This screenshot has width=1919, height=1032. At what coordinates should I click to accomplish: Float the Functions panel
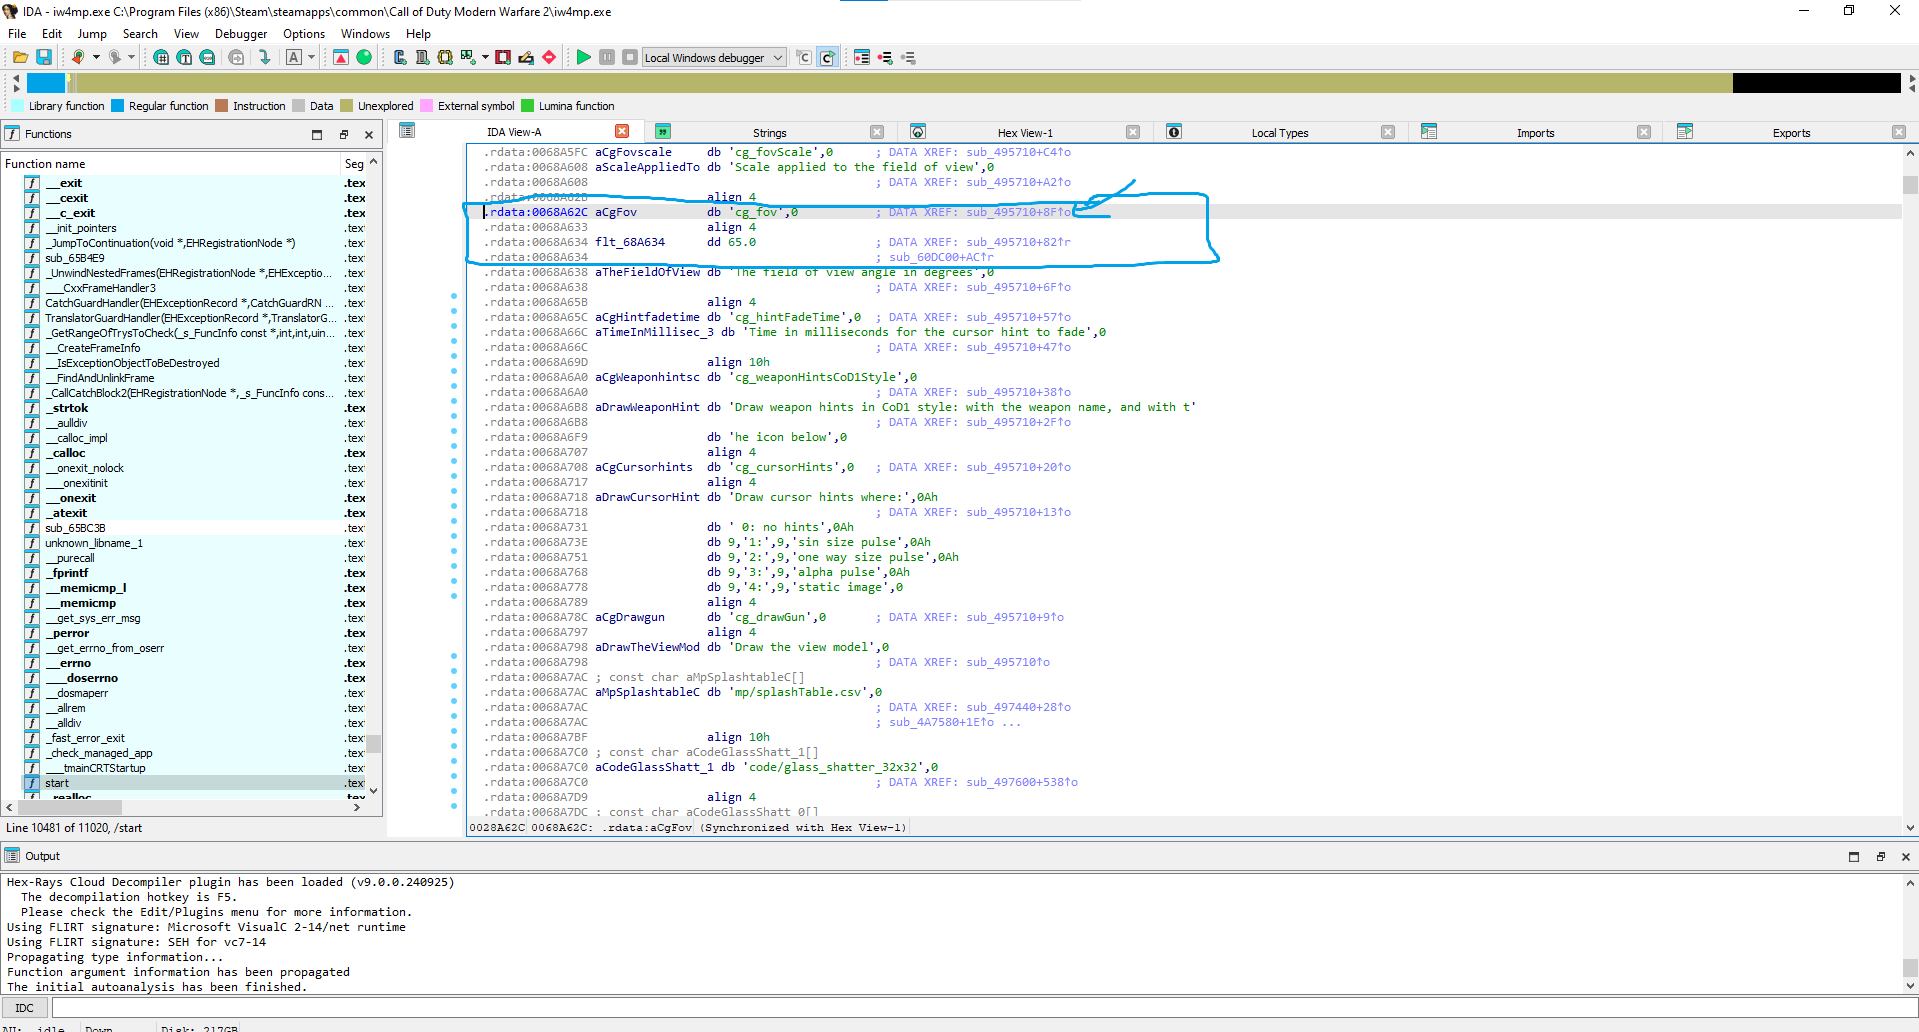343,134
